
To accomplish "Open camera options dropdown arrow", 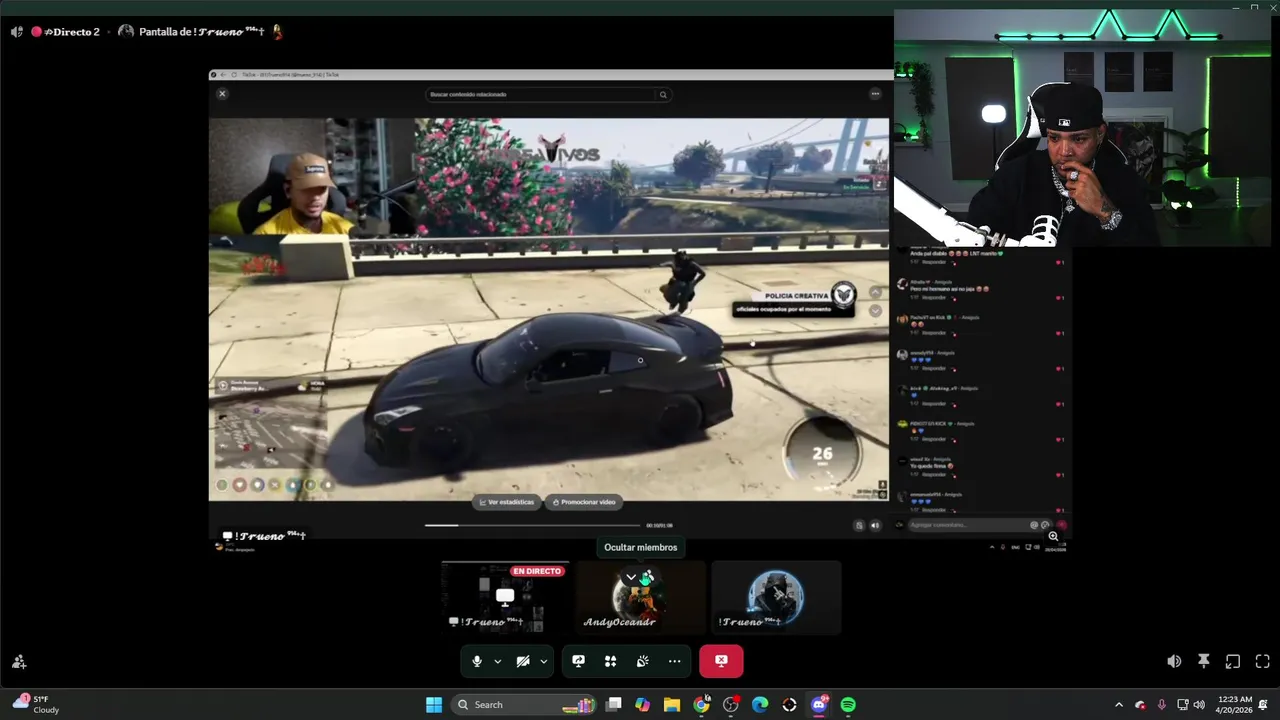I will coord(544,661).
